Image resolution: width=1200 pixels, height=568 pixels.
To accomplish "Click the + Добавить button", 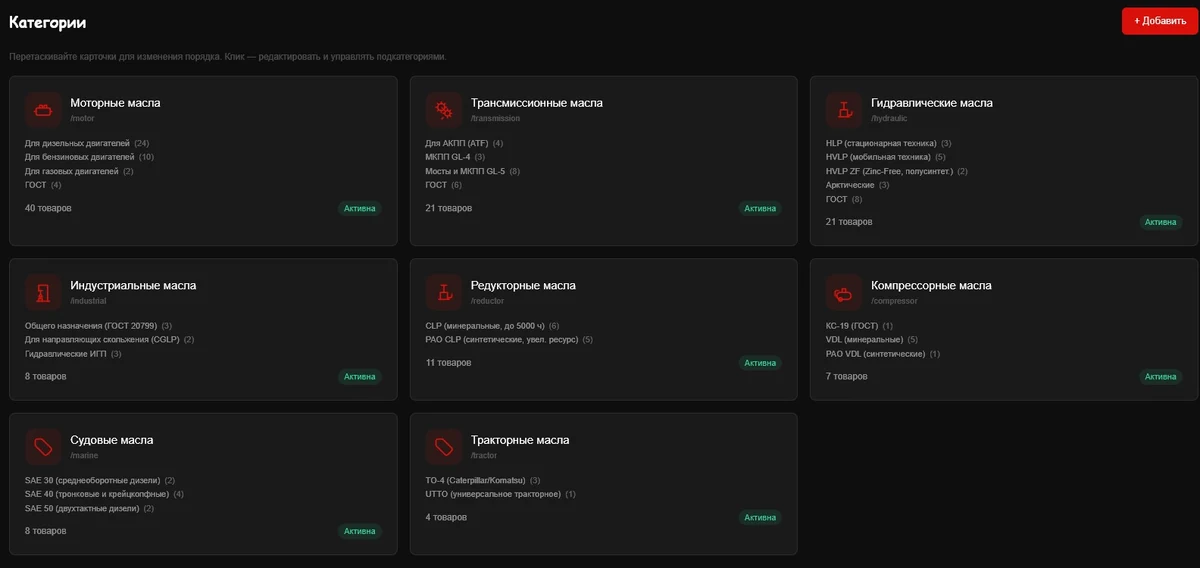I will (x=1159, y=21).
